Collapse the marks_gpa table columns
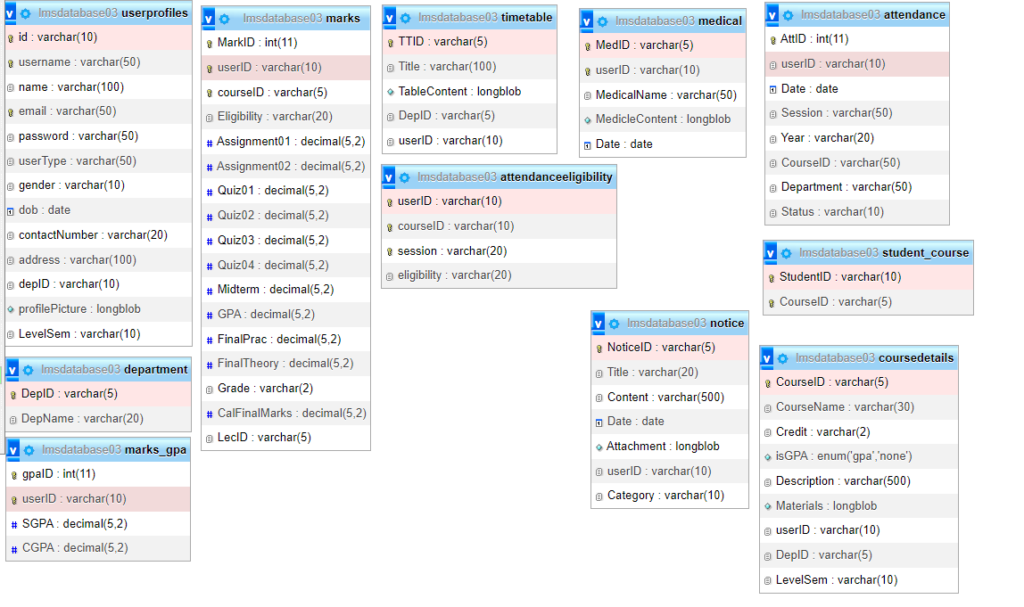The height and width of the screenshot is (607, 1024). [12, 450]
